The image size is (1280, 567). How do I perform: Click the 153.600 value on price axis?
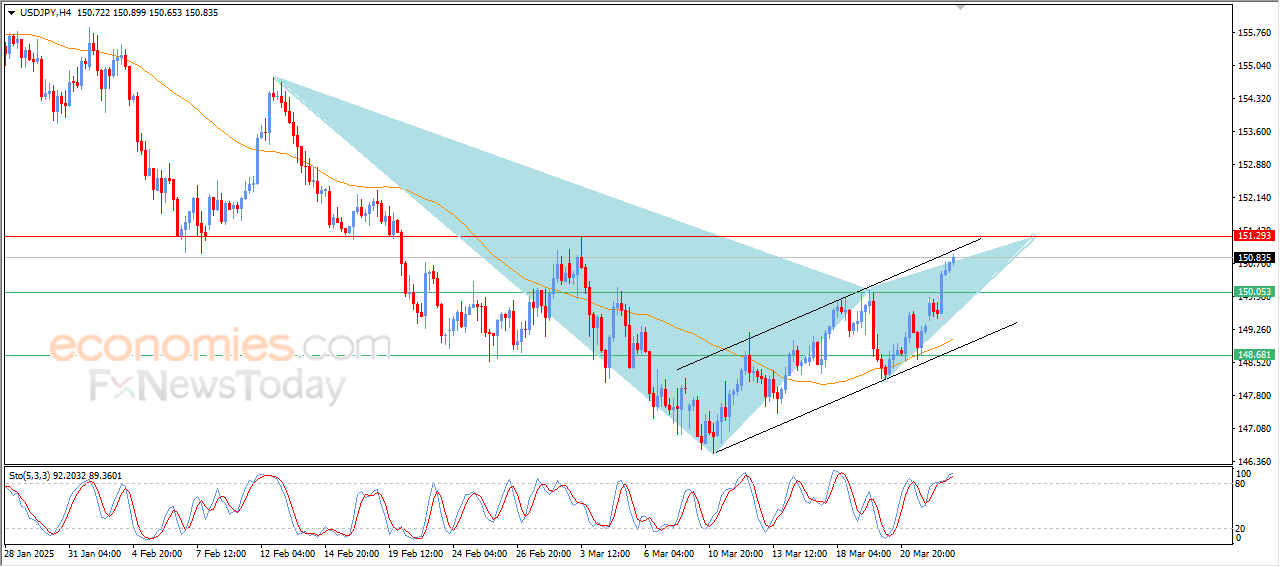point(1254,132)
